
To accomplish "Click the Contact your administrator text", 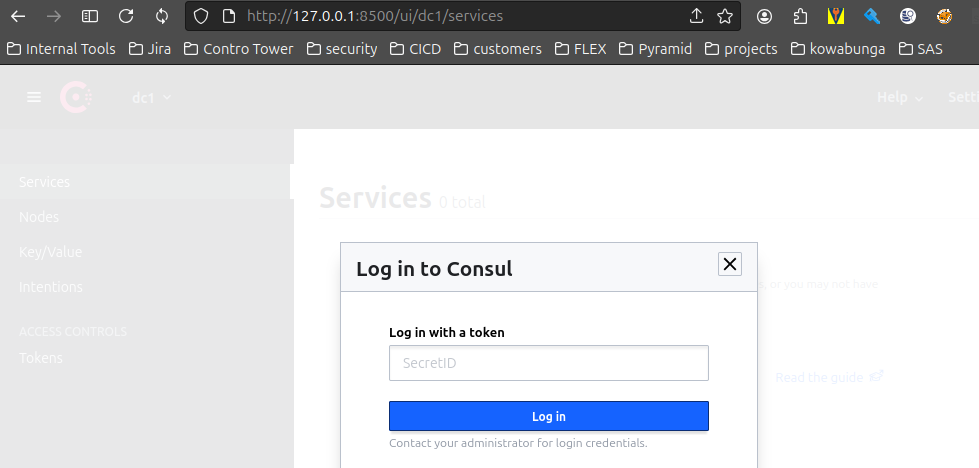I will [x=518, y=444].
